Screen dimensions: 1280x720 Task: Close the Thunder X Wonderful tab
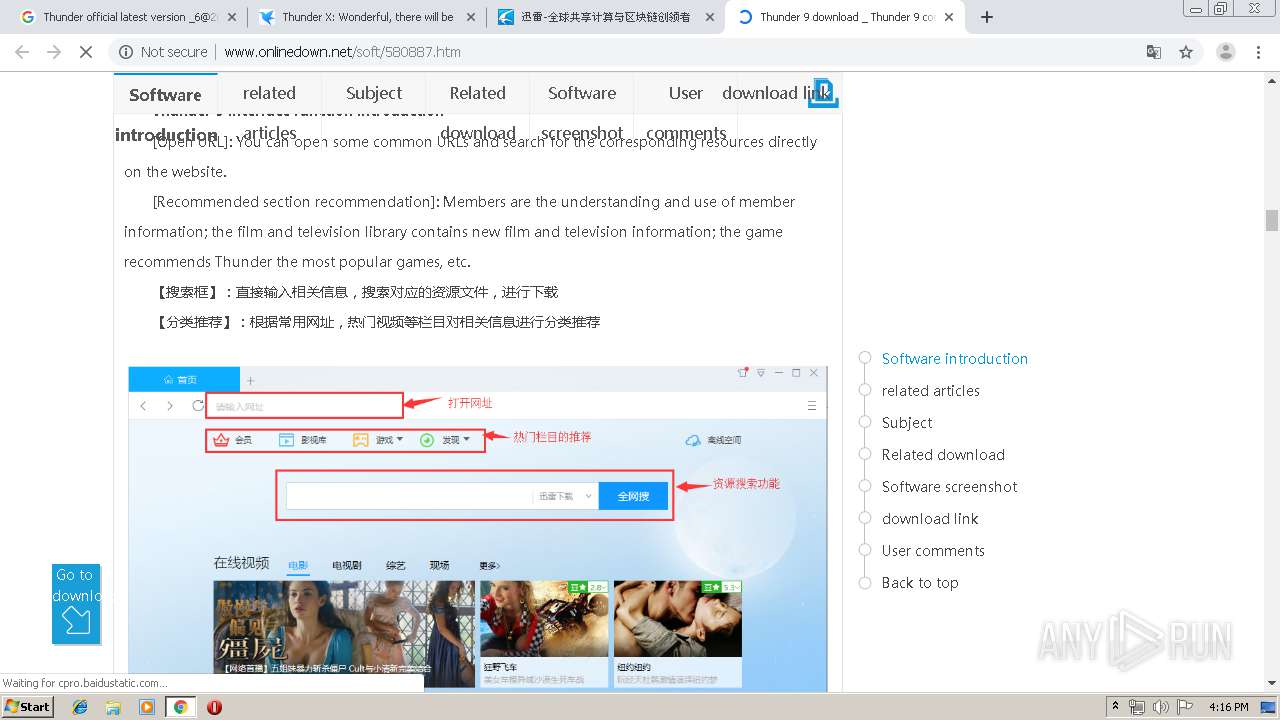click(x=471, y=17)
